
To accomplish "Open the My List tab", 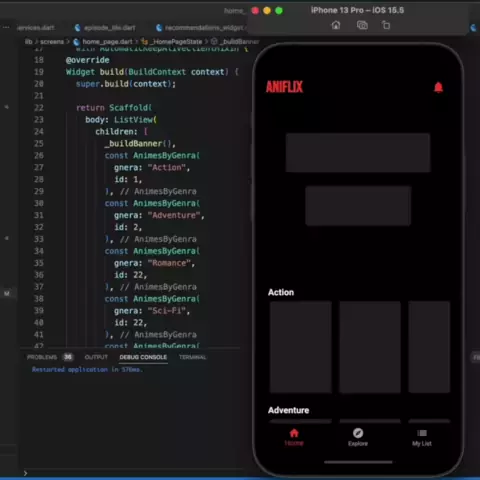I will click(422, 437).
